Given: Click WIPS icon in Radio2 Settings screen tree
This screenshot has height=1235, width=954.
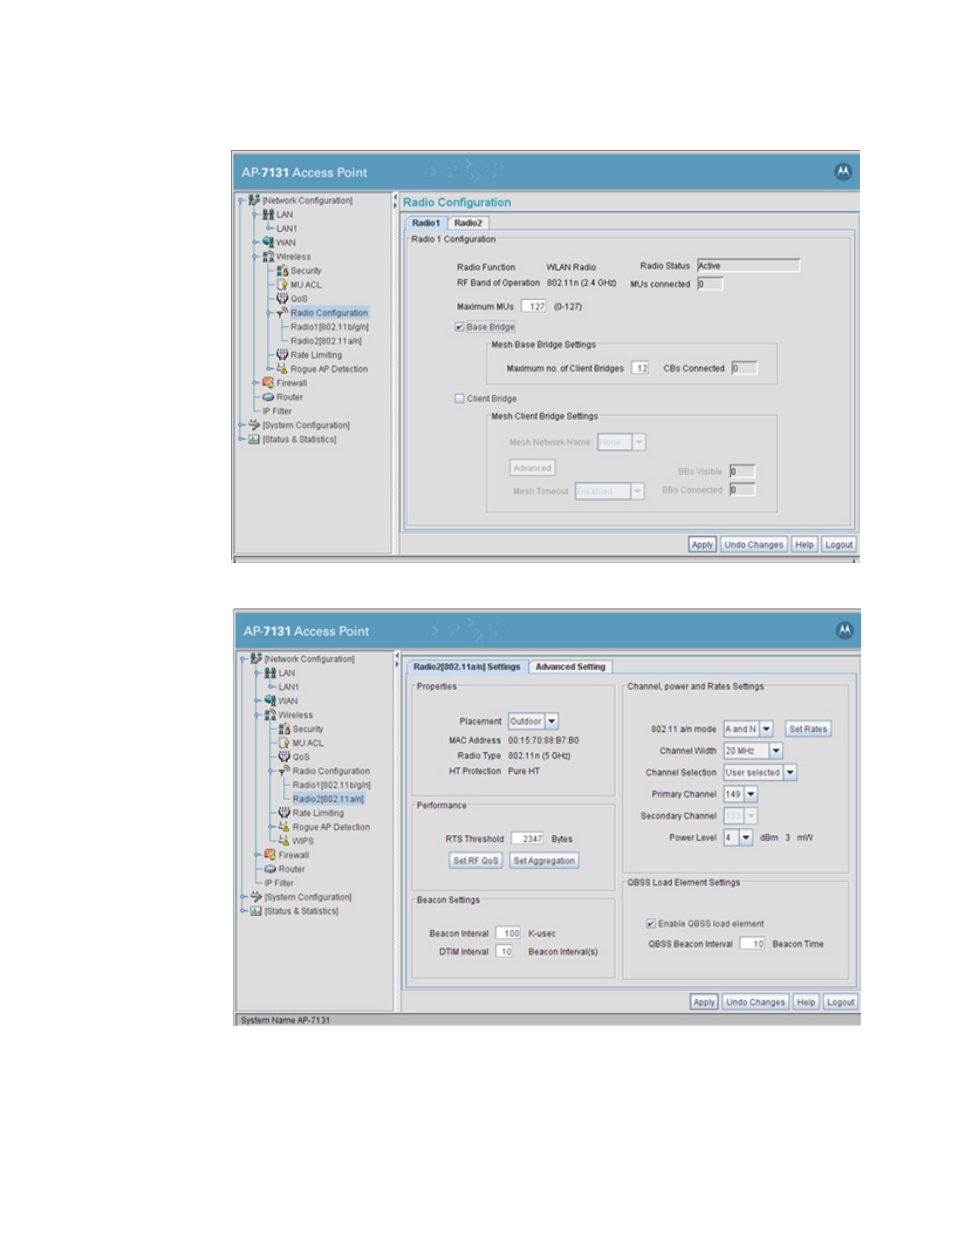Looking at the screenshot, I should pos(284,840).
